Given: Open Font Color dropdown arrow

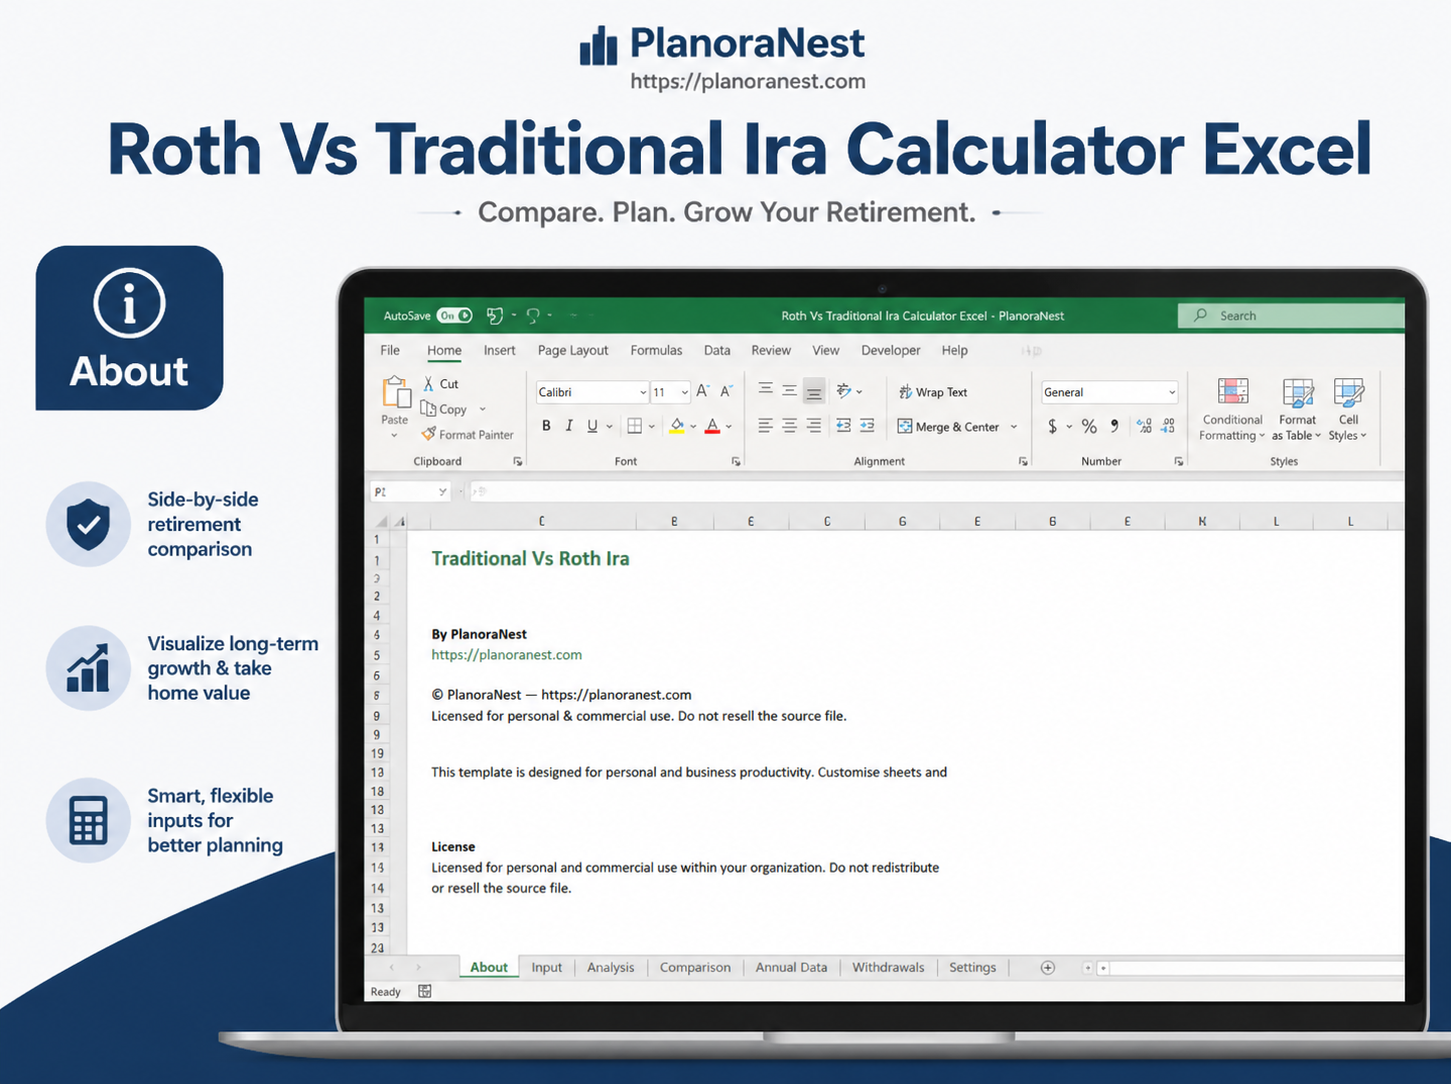Looking at the screenshot, I should tap(729, 427).
